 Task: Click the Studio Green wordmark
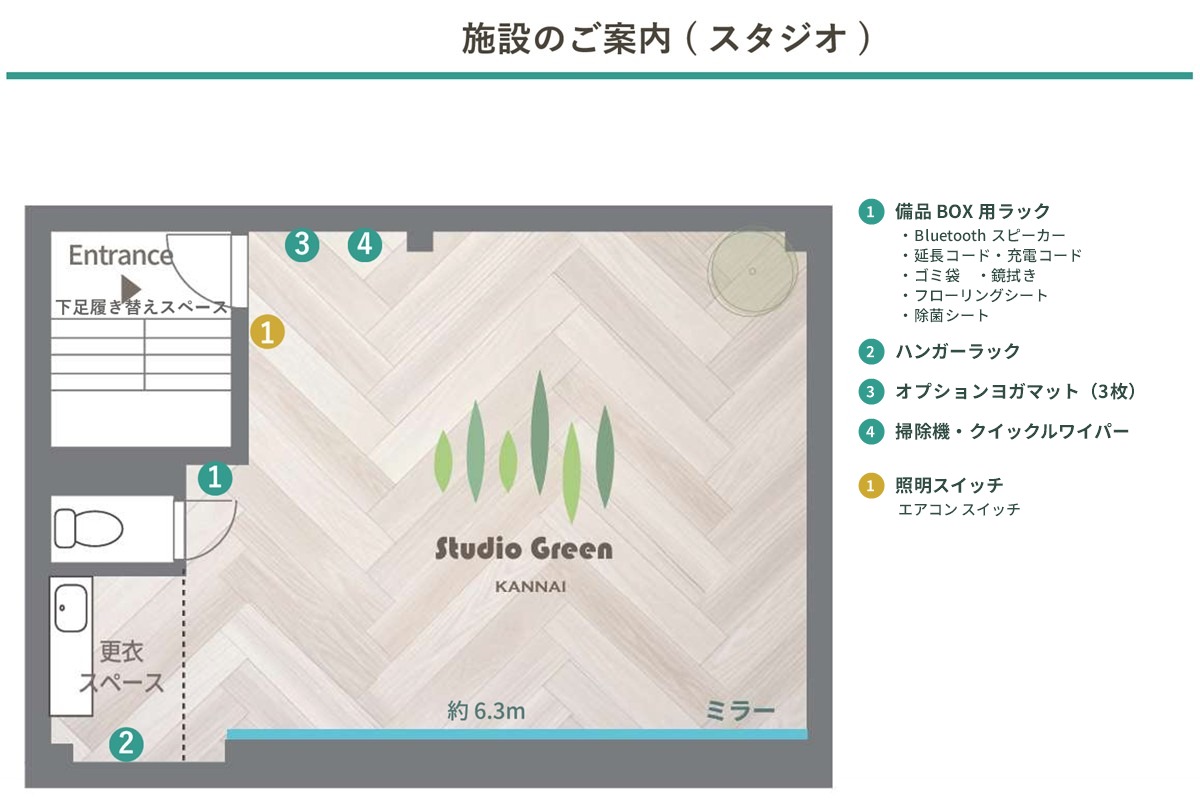pos(523,549)
